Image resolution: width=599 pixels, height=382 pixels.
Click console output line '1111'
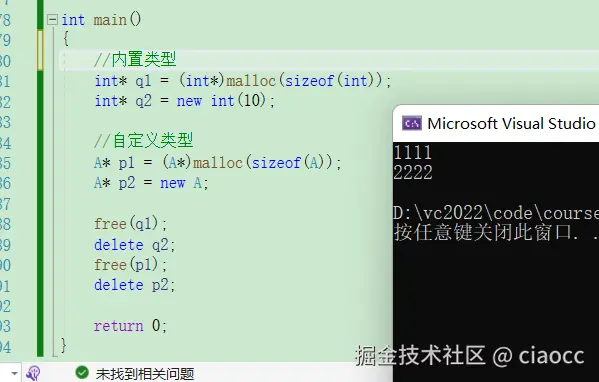(x=413, y=152)
